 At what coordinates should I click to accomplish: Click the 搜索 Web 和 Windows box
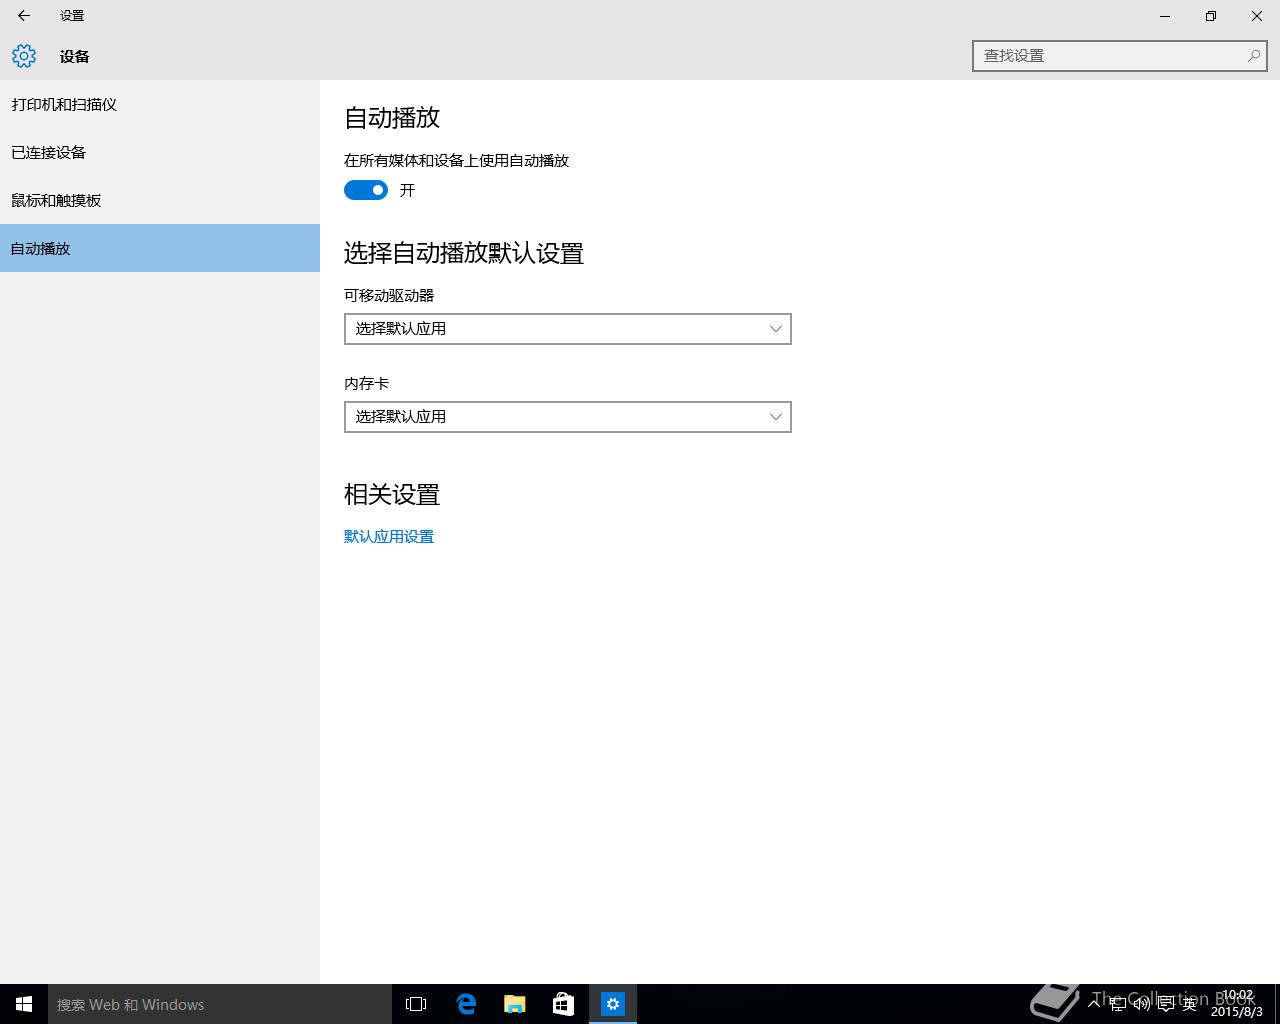[220, 1004]
